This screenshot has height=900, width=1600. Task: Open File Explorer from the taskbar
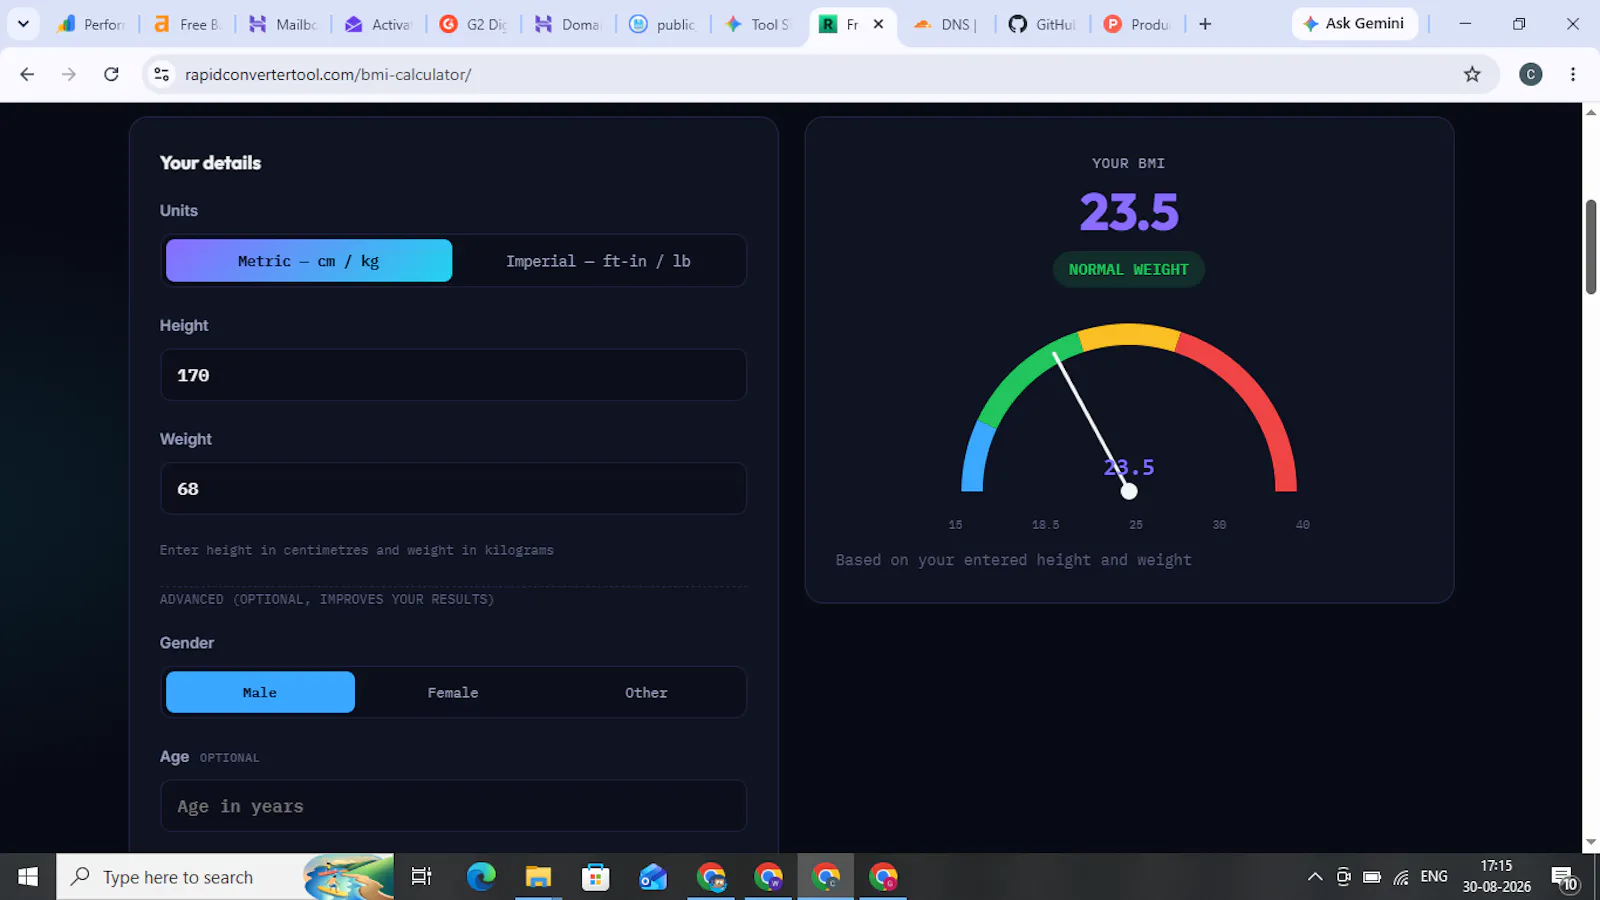(x=538, y=877)
